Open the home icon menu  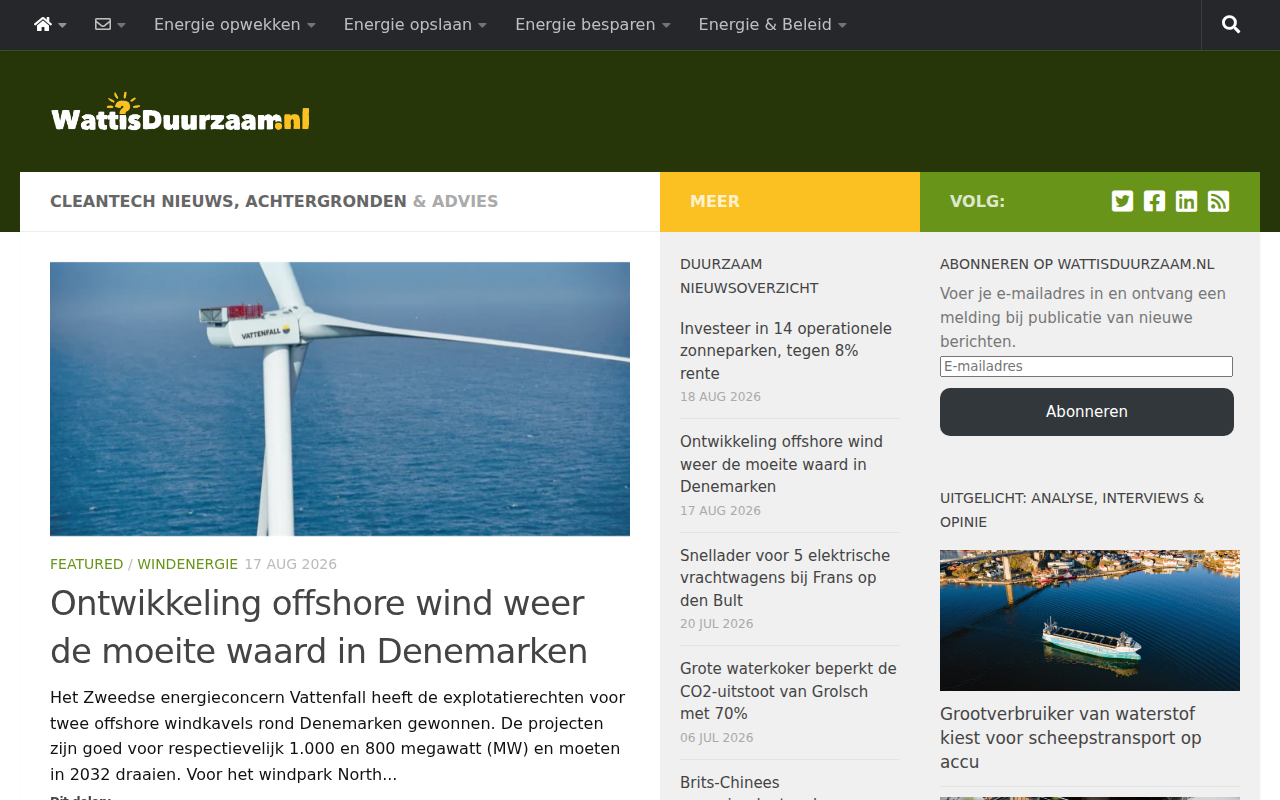point(50,25)
